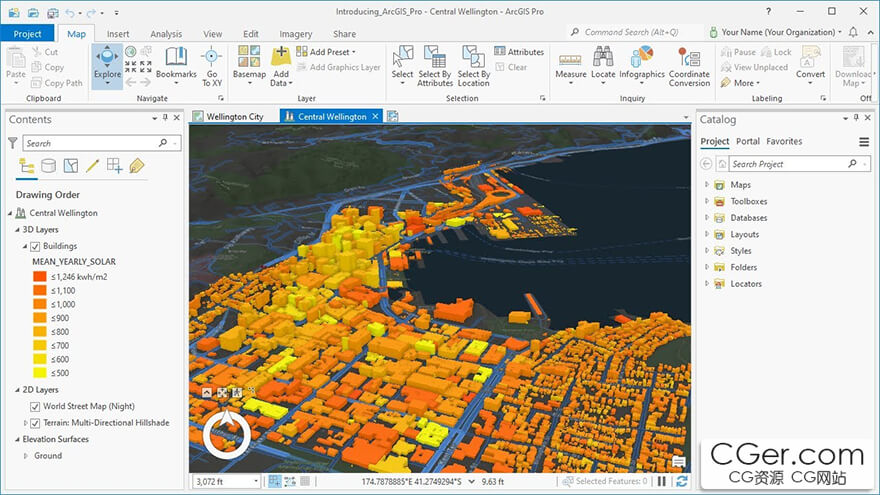Screen dimensions: 880x495
Task: Click the ≤1,246 kwh/m2 color swatch
Action: click(x=39, y=276)
